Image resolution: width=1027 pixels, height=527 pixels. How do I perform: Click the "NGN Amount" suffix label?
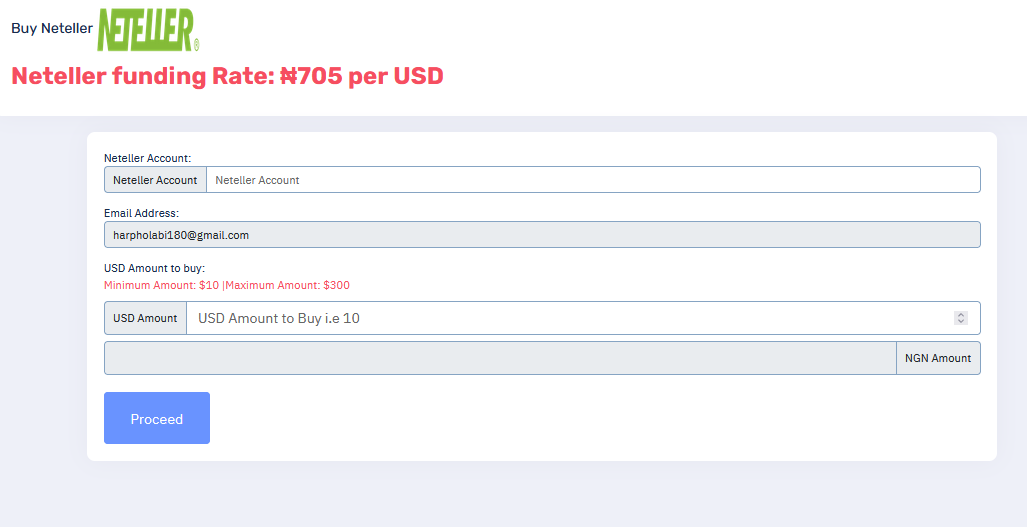pyautogui.click(x=938, y=358)
